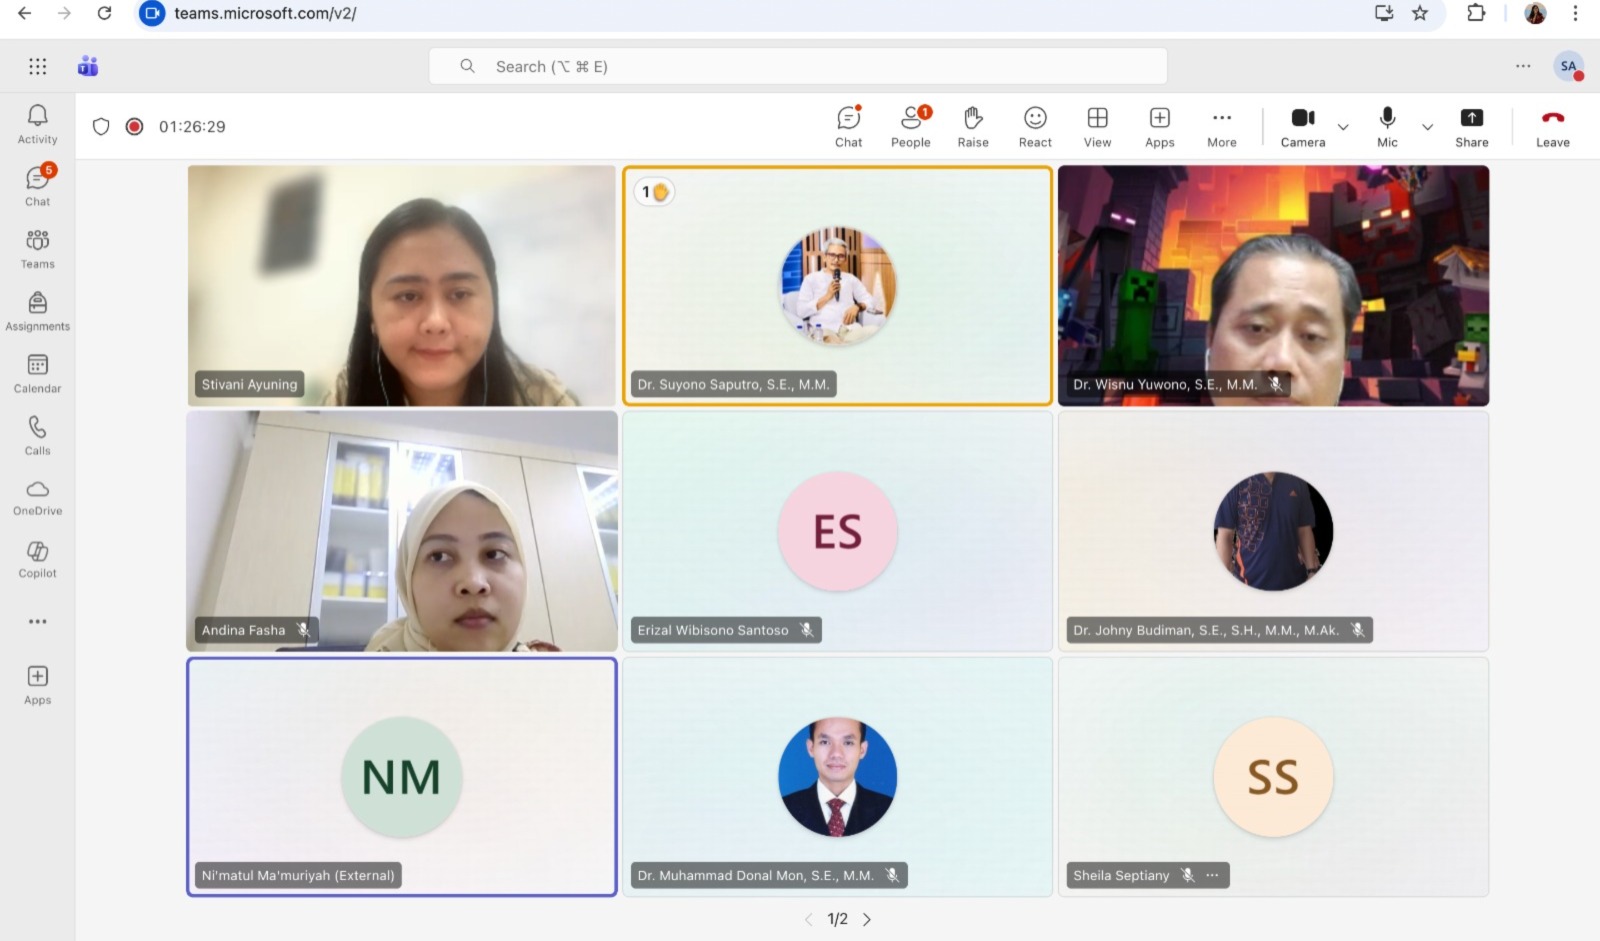Open the Assignments section in the sidebar
This screenshot has height=941, width=1600.
37,309
